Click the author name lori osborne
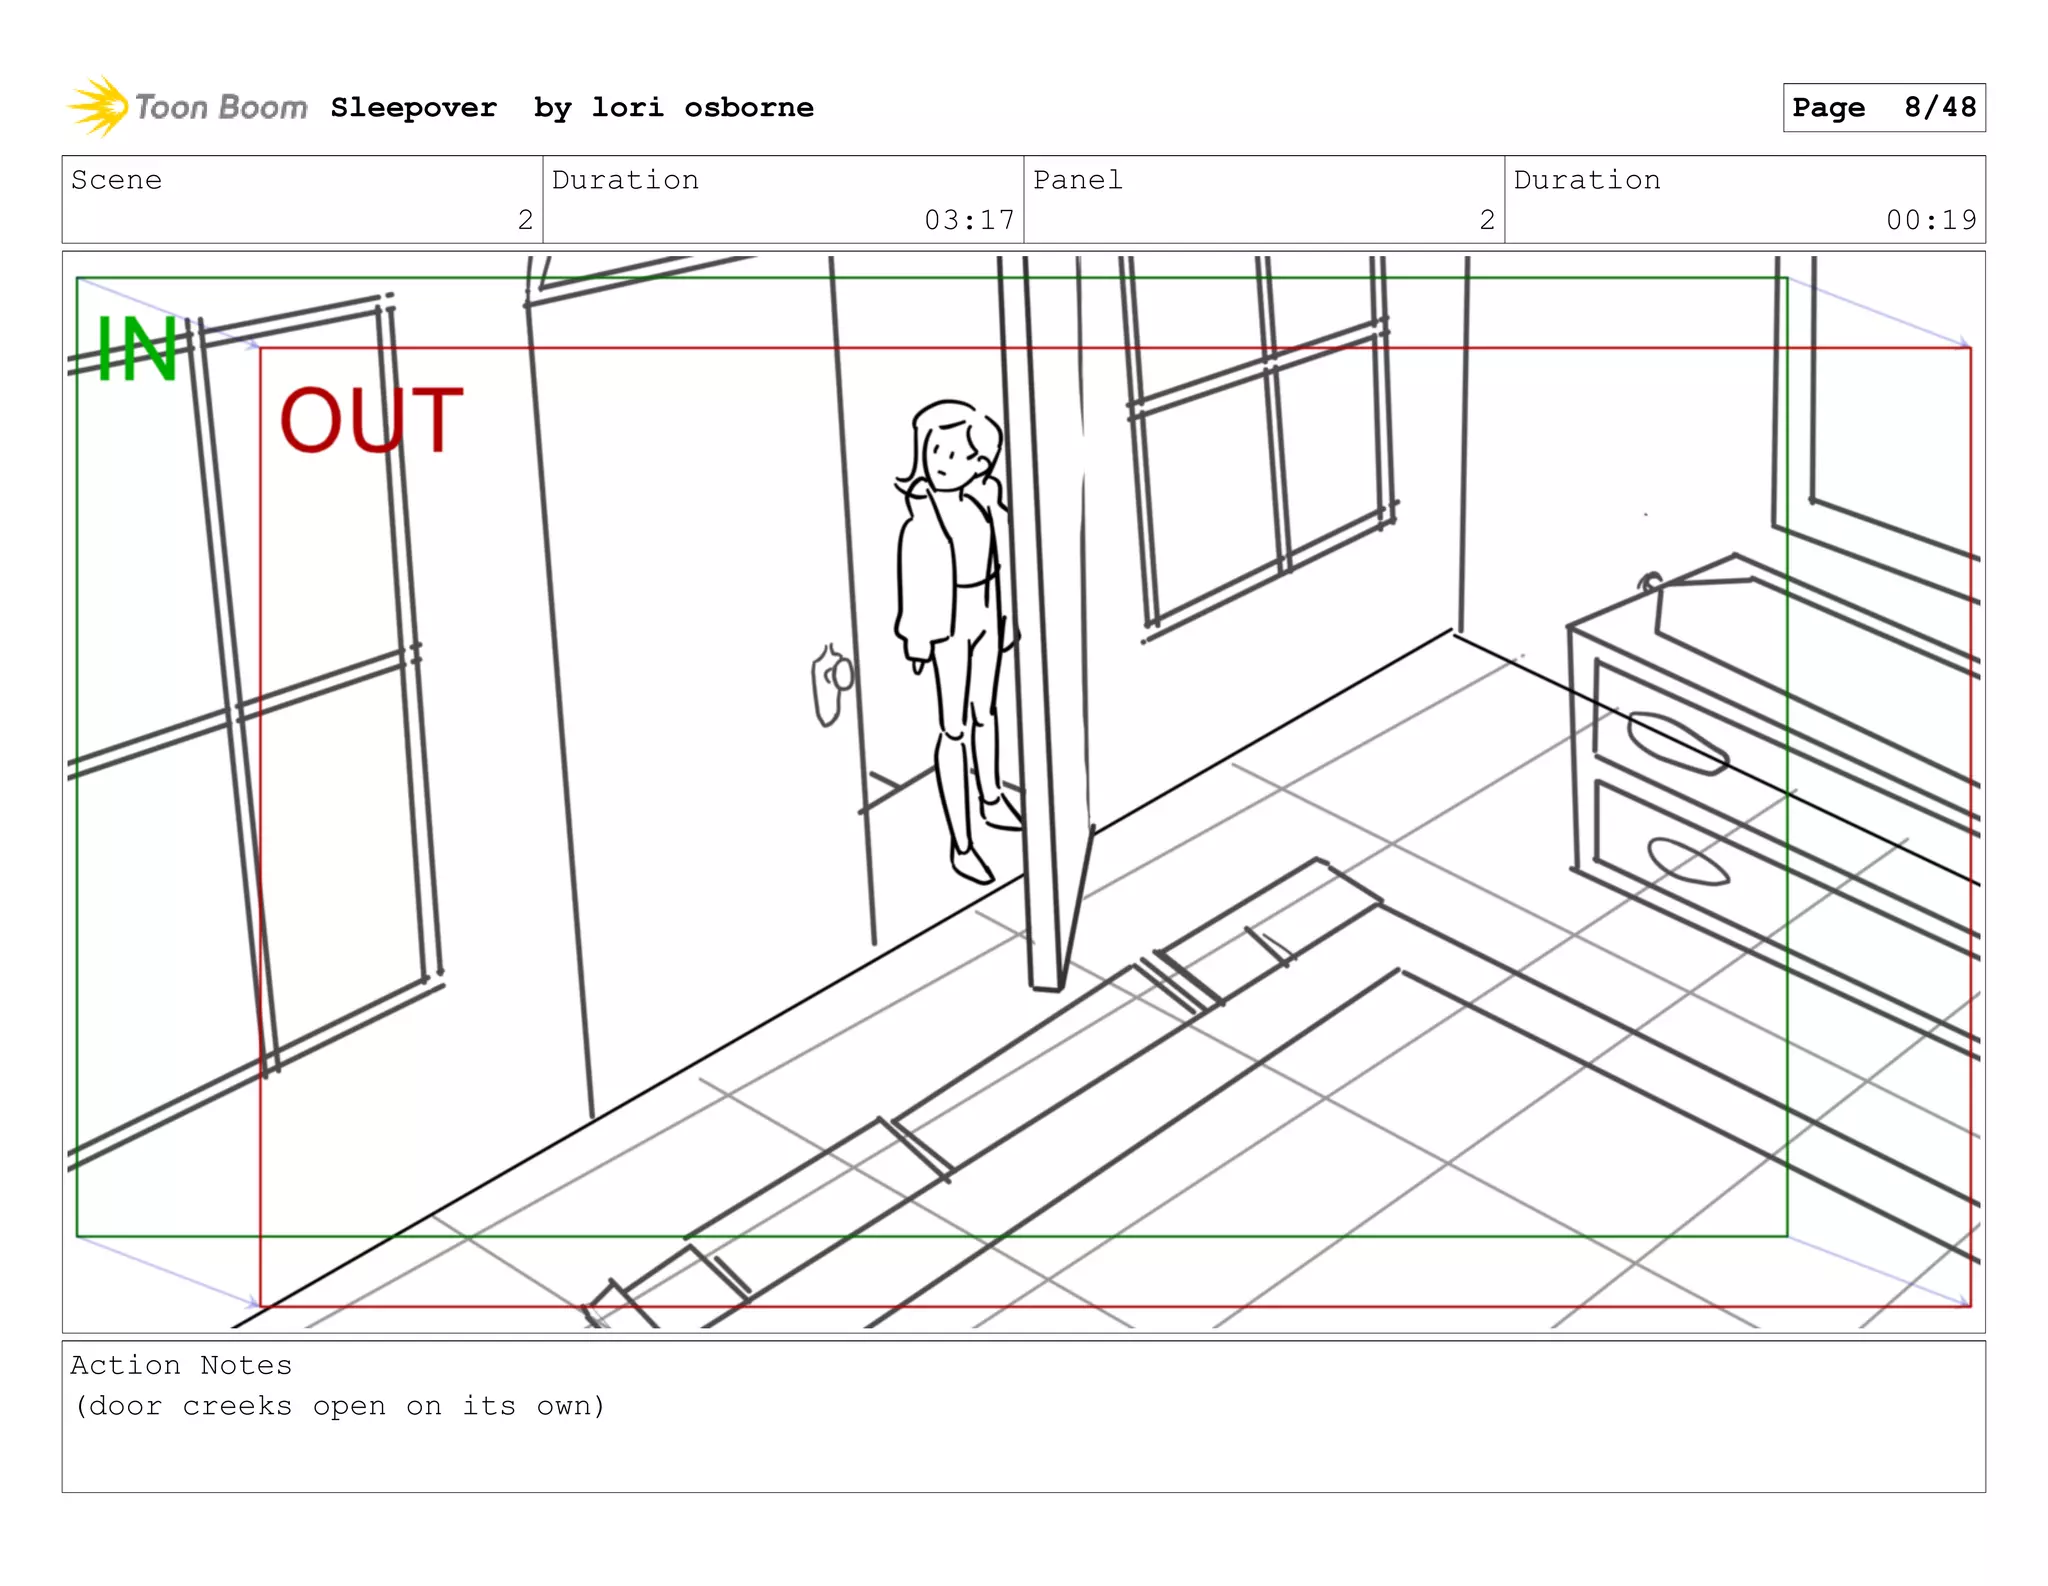Viewport: 2048px width, 1586px height. (702, 107)
